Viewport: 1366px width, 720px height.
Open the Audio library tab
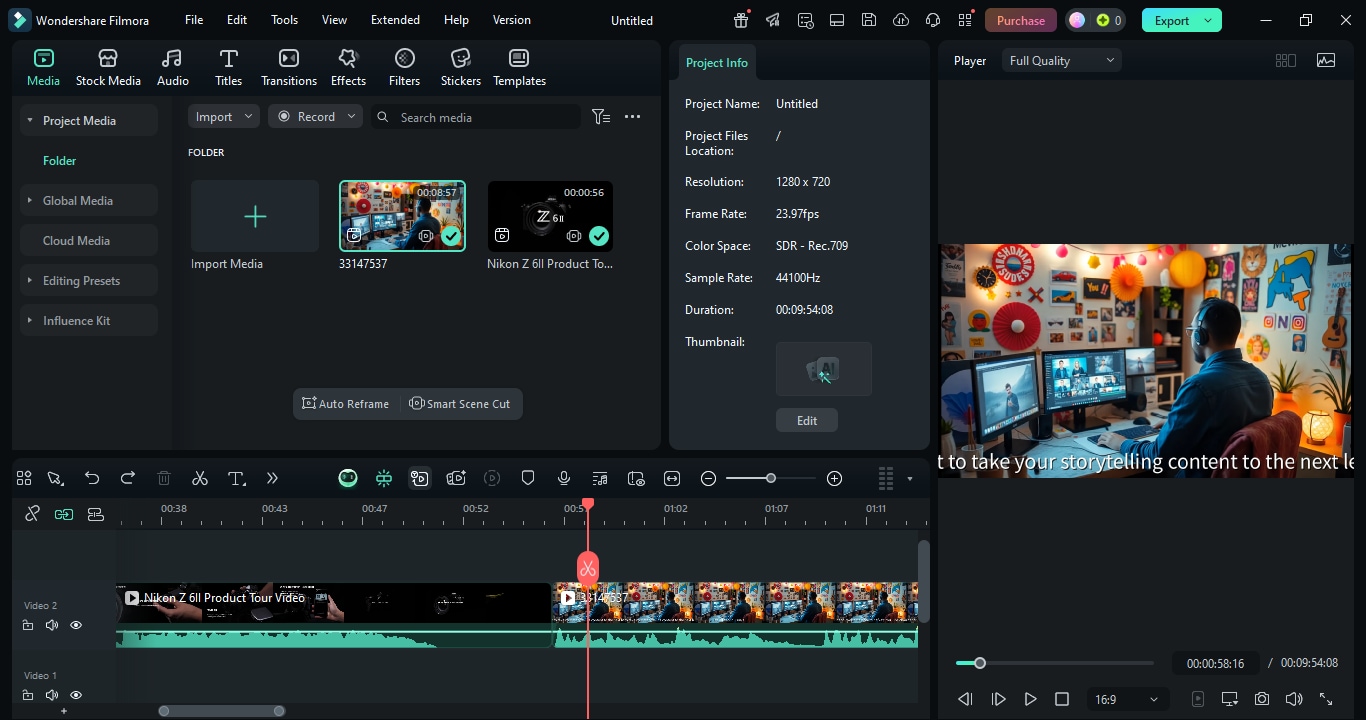tap(172, 67)
